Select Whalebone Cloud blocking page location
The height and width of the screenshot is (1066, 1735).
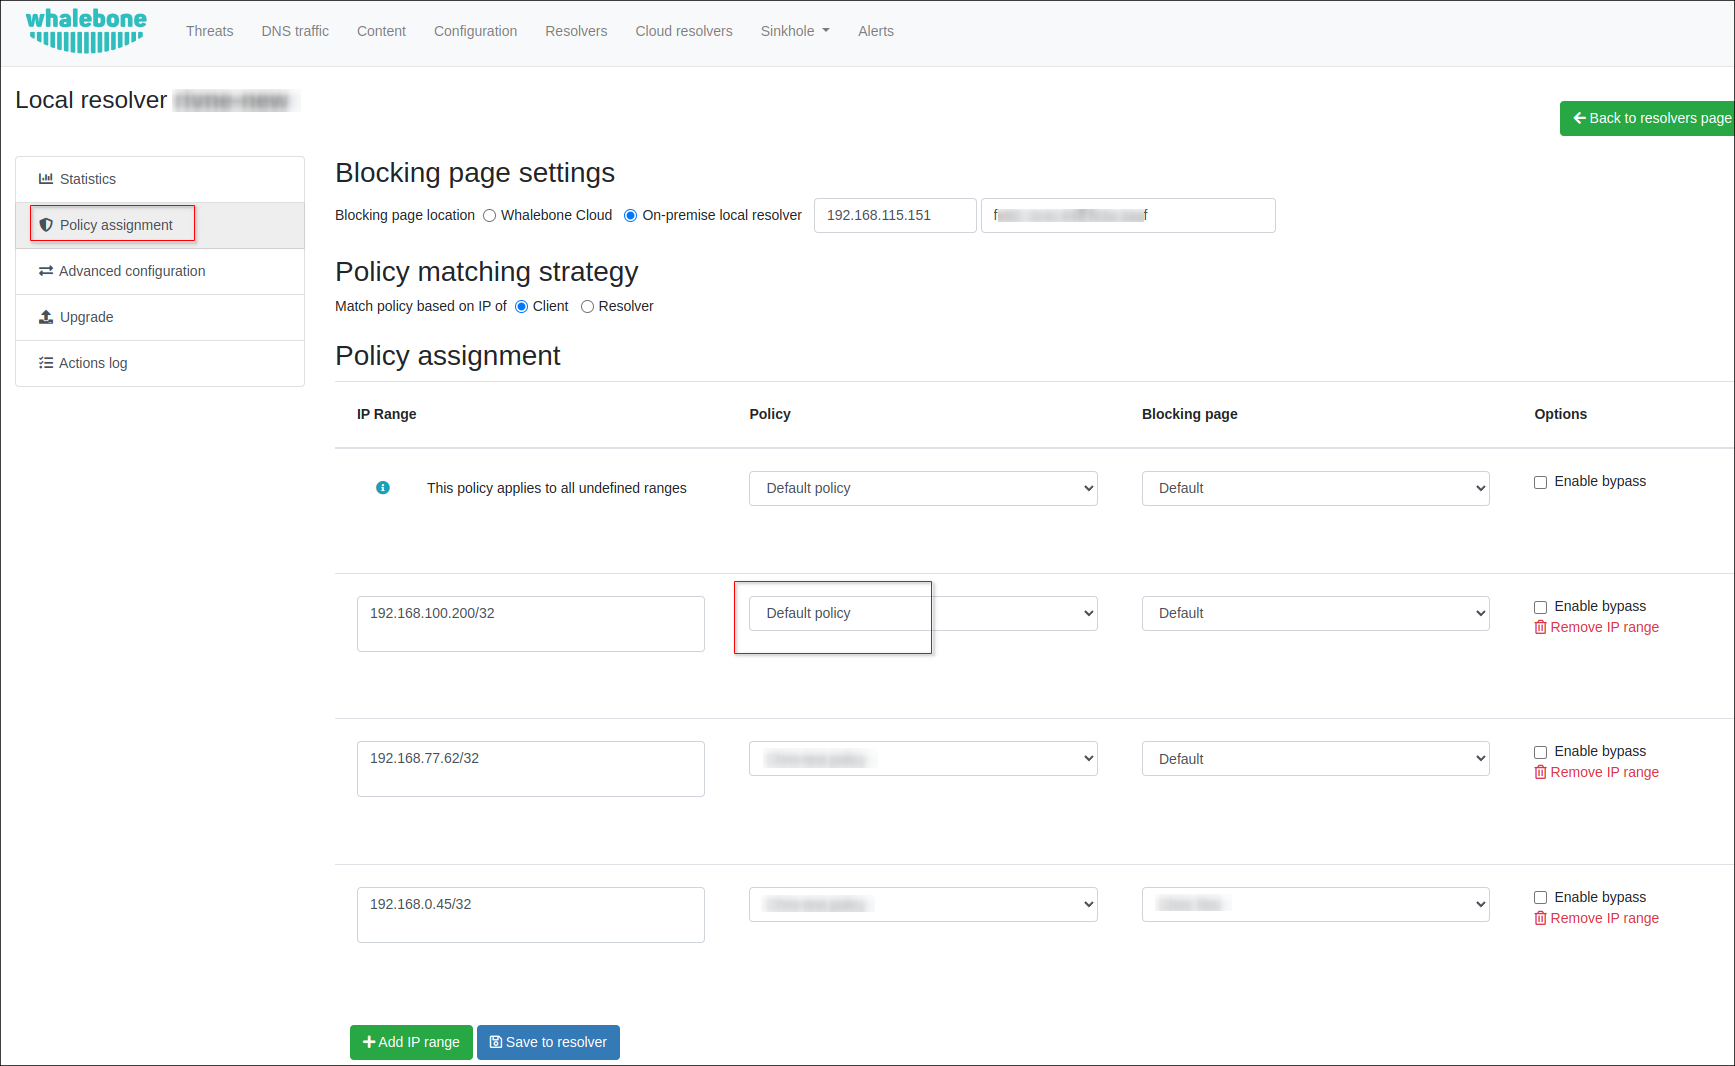(490, 216)
